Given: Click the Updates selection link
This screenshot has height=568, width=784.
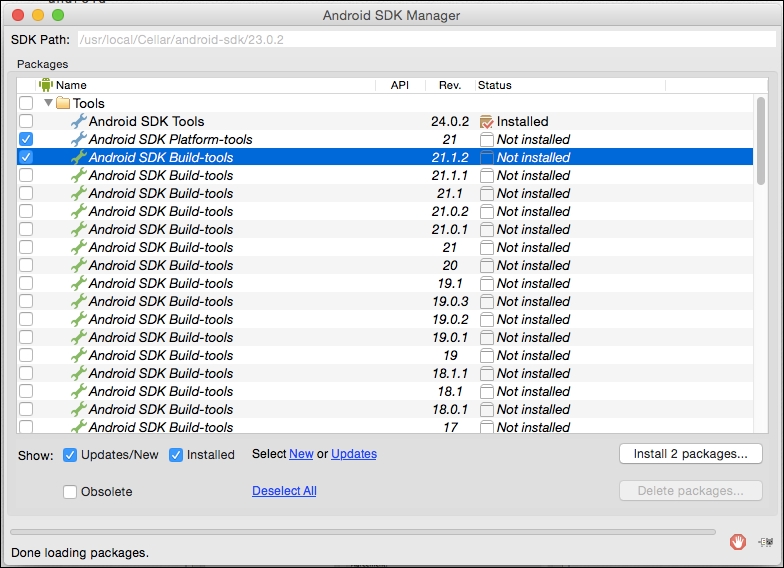Looking at the screenshot, I should [x=354, y=454].
